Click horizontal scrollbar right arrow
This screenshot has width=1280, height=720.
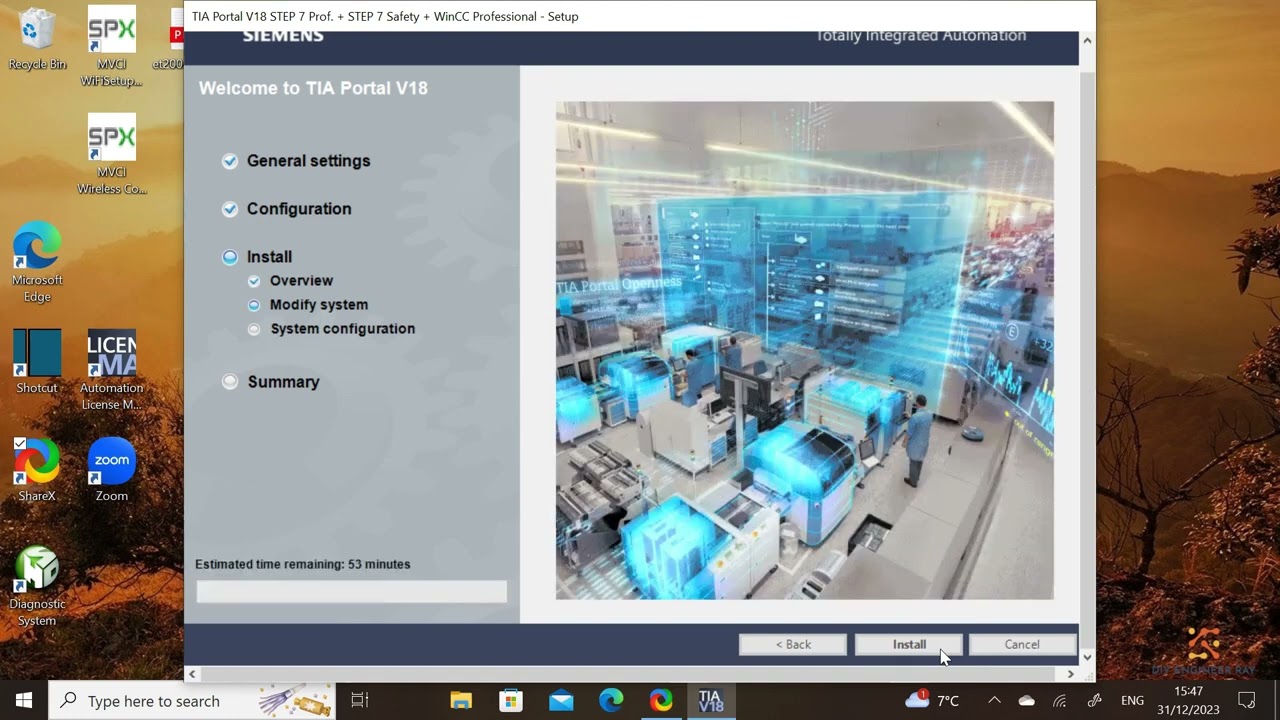coord(1070,674)
